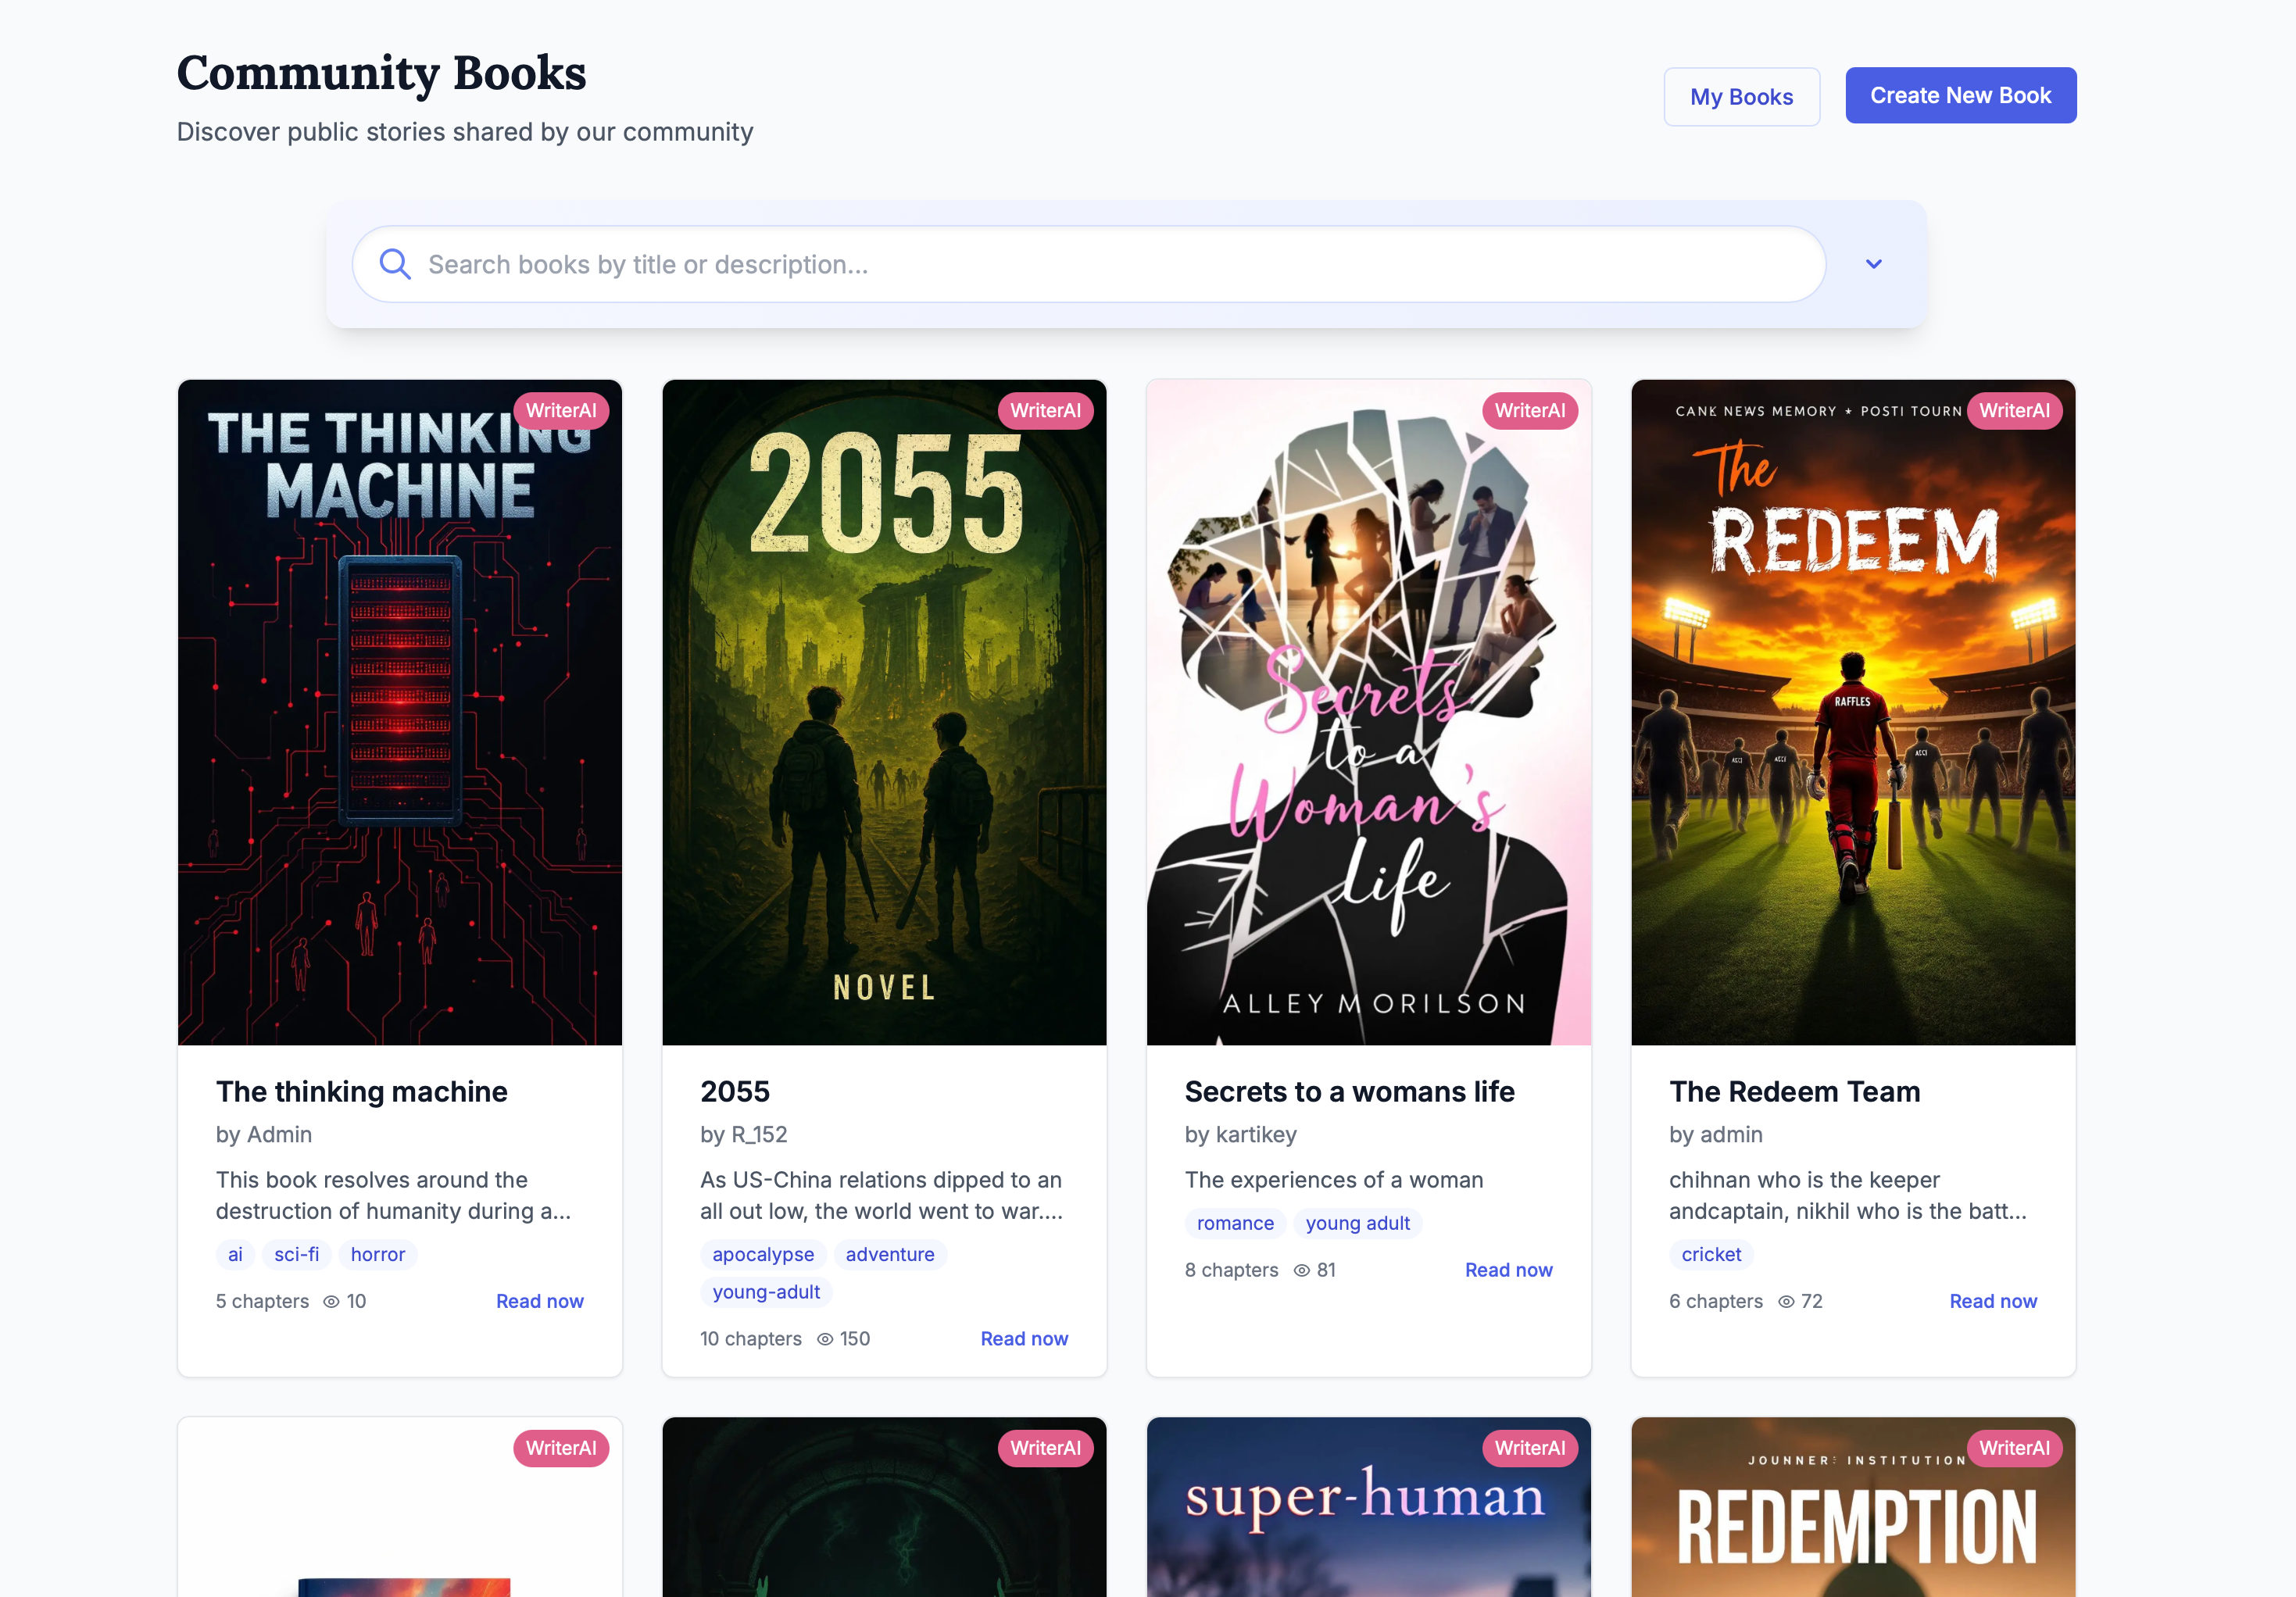Image resolution: width=2296 pixels, height=1597 pixels.
Task: Click description 'The experiences of a woman'
Action: [x=1334, y=1180]
